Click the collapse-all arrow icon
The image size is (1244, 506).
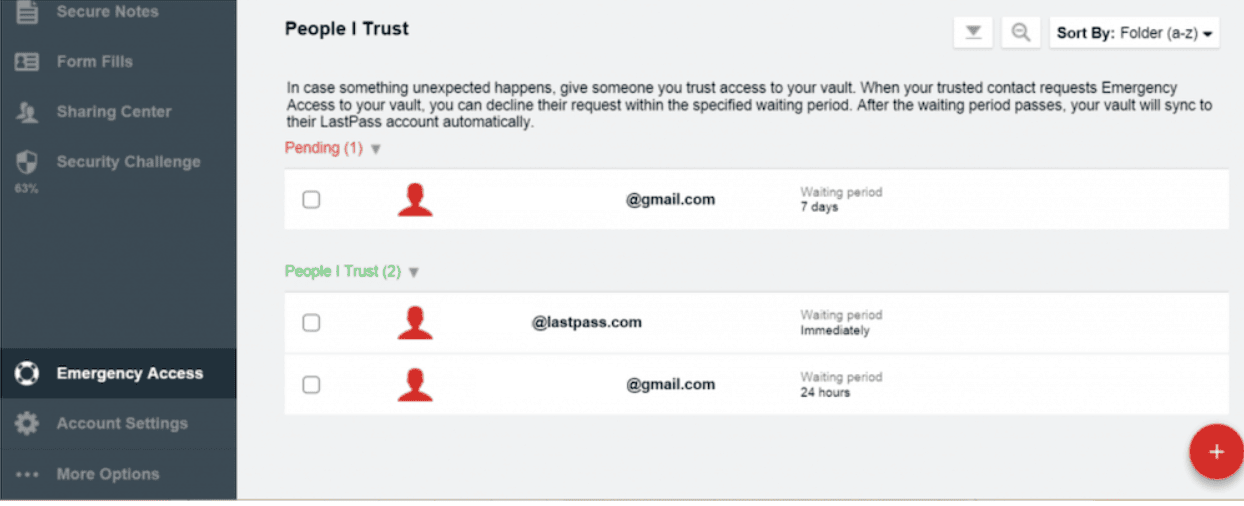pos(972,32)
